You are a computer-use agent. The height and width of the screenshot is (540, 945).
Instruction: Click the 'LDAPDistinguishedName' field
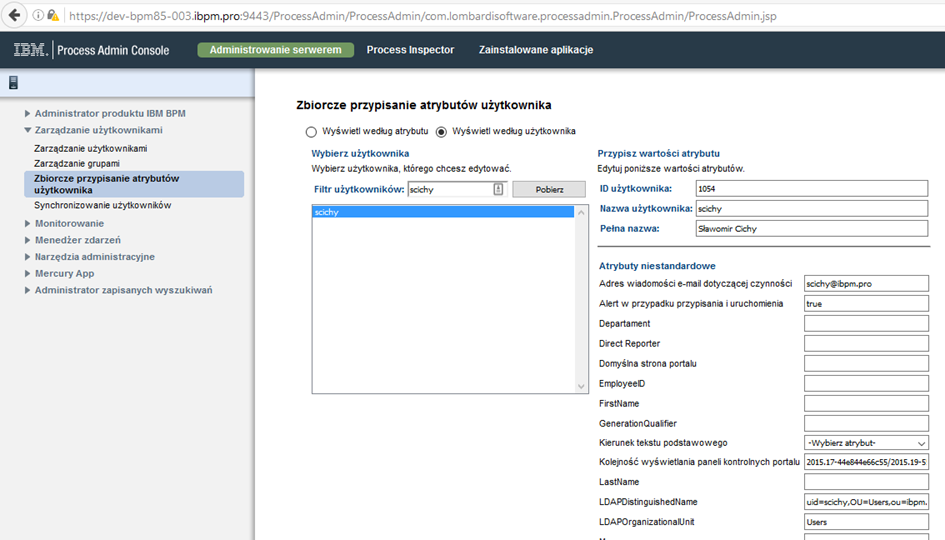tap(866, 501)
